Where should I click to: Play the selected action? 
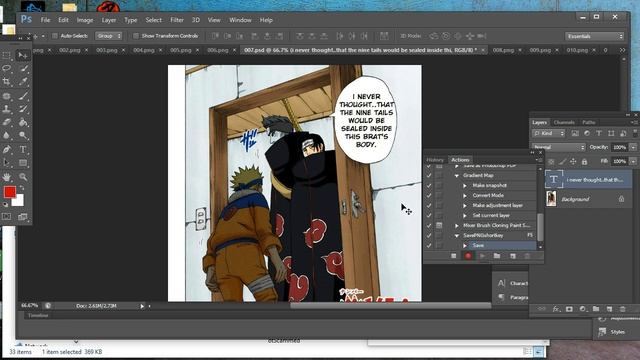tap(482, 256)
